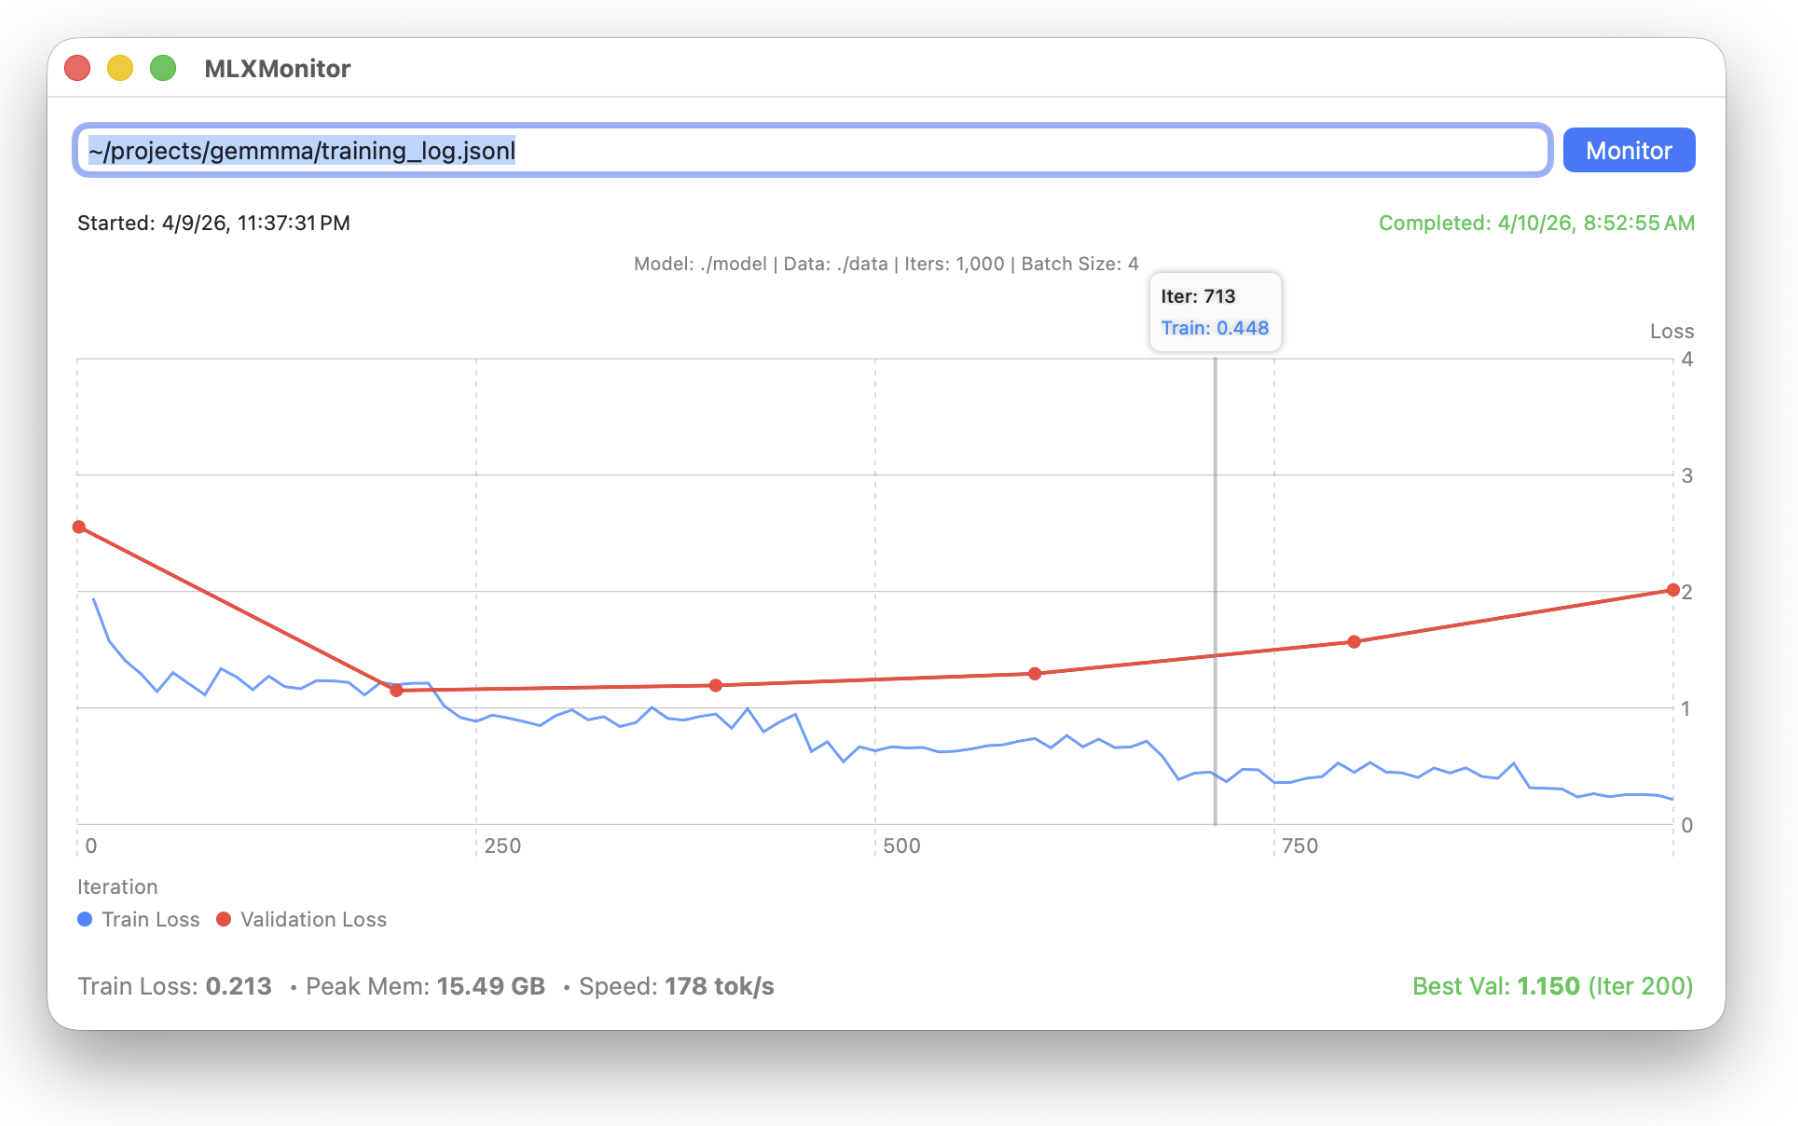Select the Train Loss legend item
1798x1126 pixels.
[x=139, y=919]
